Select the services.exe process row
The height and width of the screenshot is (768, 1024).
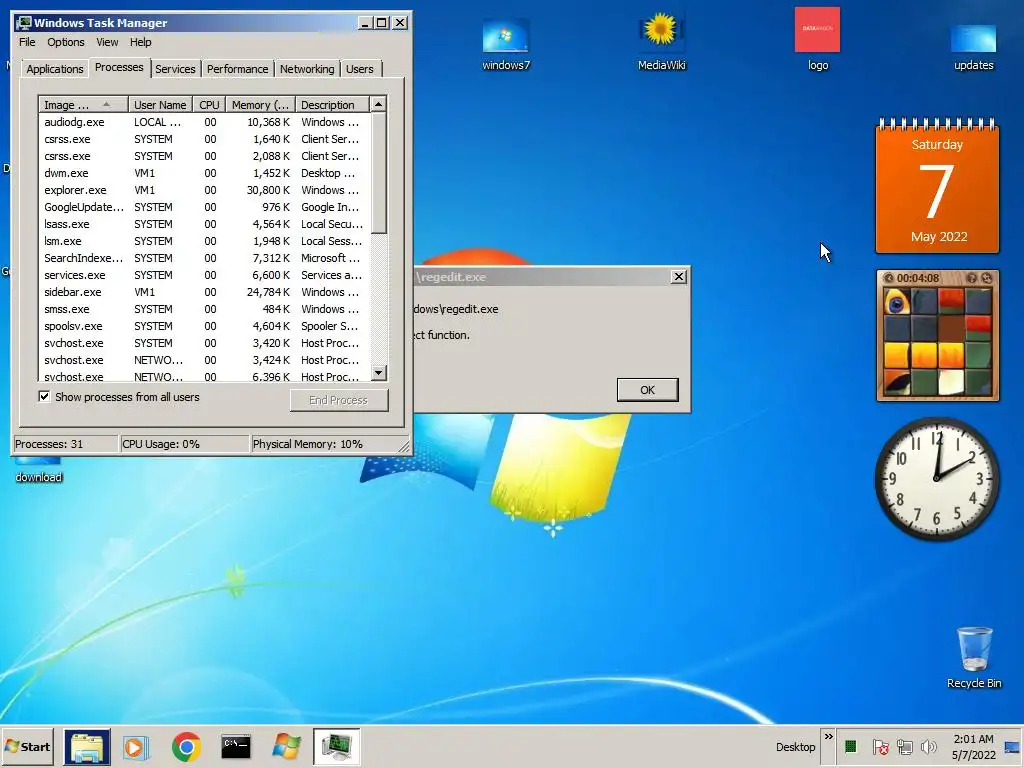click(x=204, y=275)
